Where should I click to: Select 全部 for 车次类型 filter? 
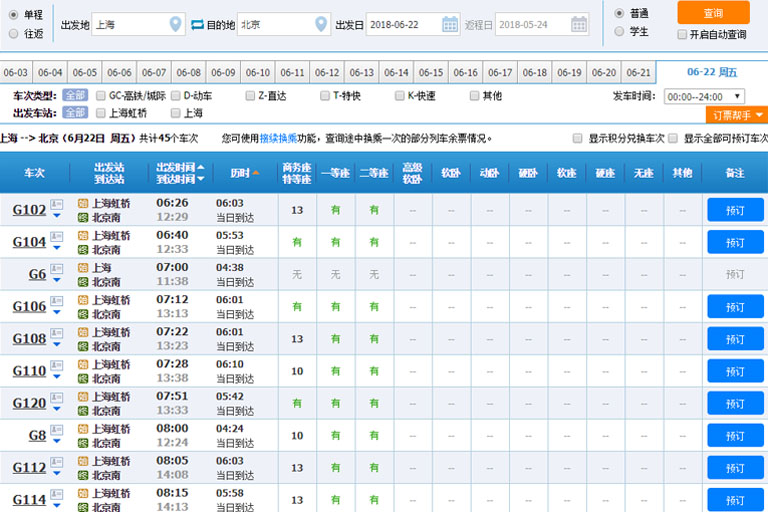click(75, 95)
